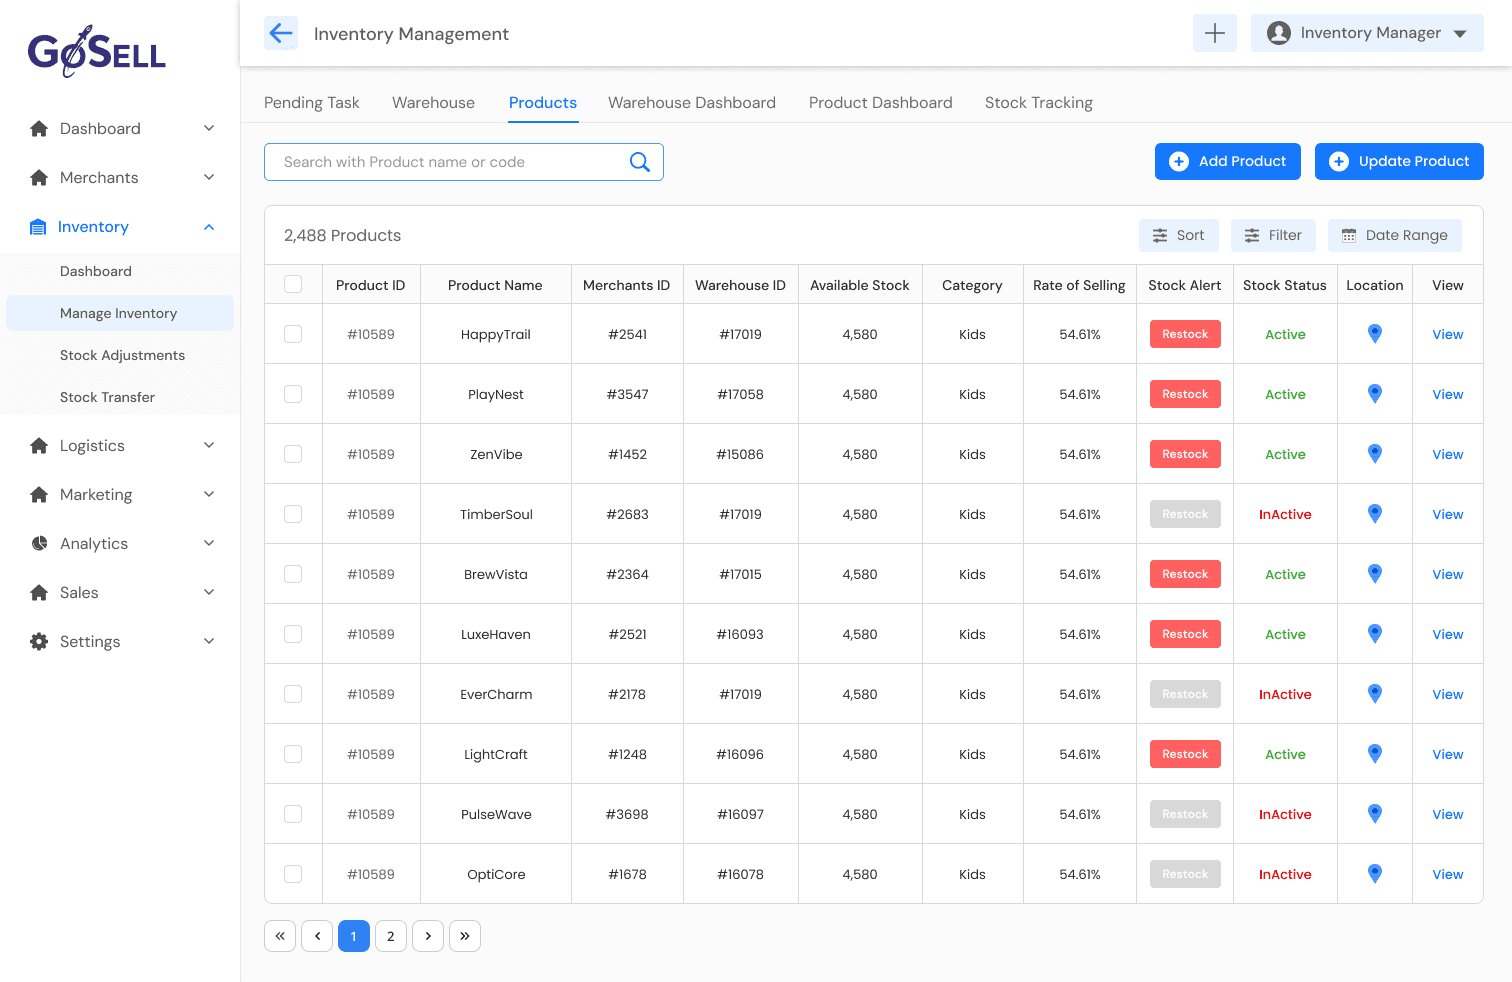Click the Update Product button
Viewport: 1512px width, 982px height.
pos(1399,161)
